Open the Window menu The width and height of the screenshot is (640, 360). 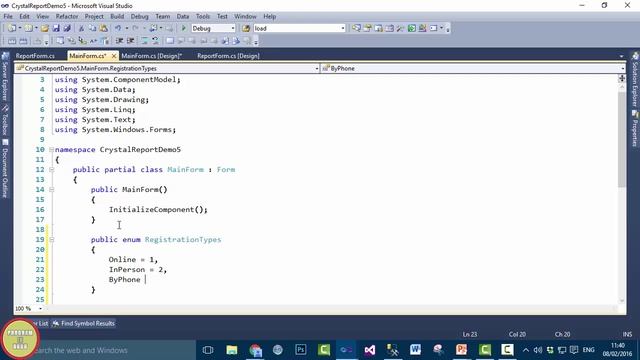tap(245, 16)
